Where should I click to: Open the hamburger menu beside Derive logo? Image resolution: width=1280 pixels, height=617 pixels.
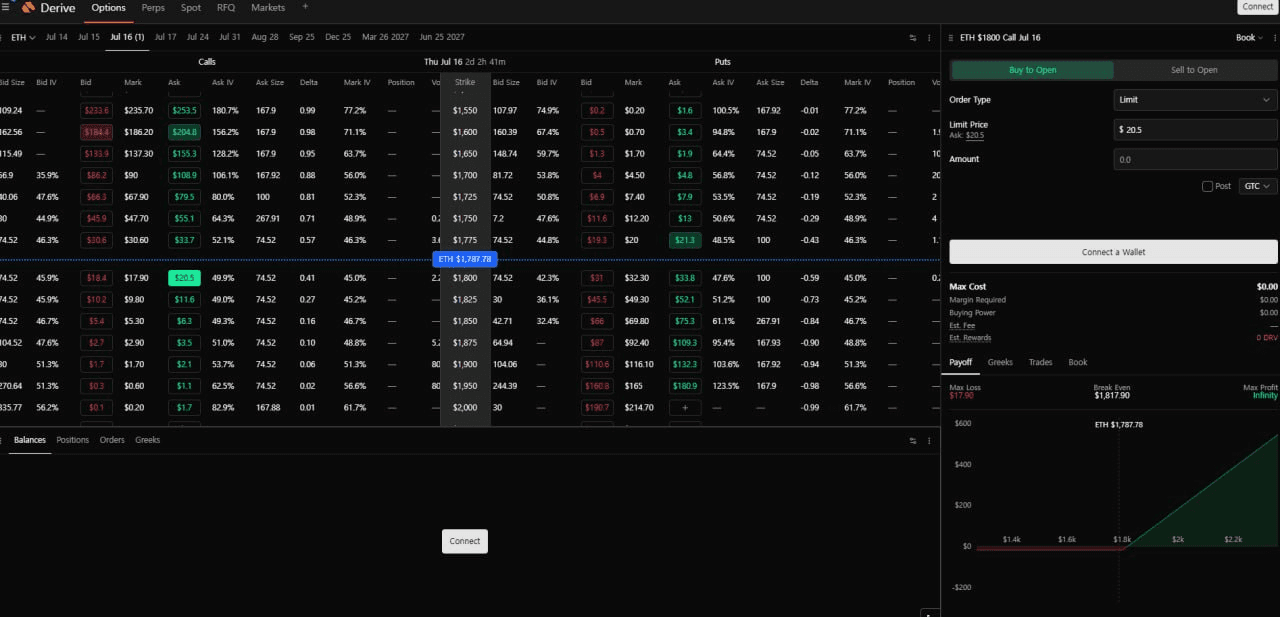tap(7, 7)
